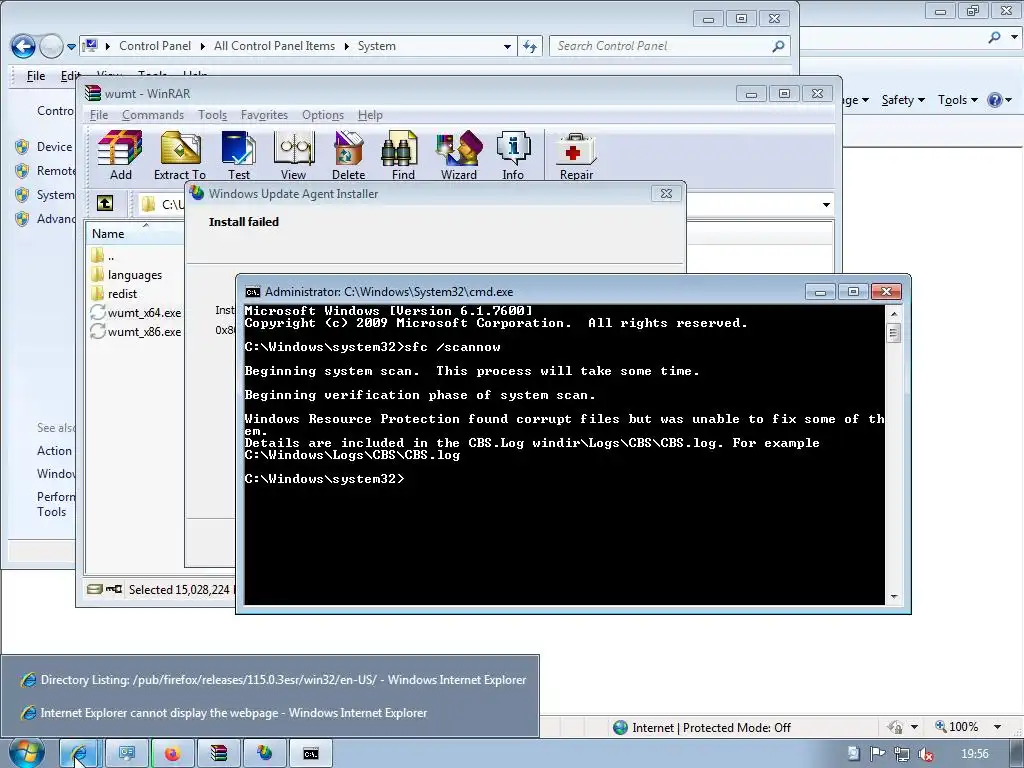Click the Add icon in WinRAR toolbar
Viewport: 1024px width, 768px height.
120,155
